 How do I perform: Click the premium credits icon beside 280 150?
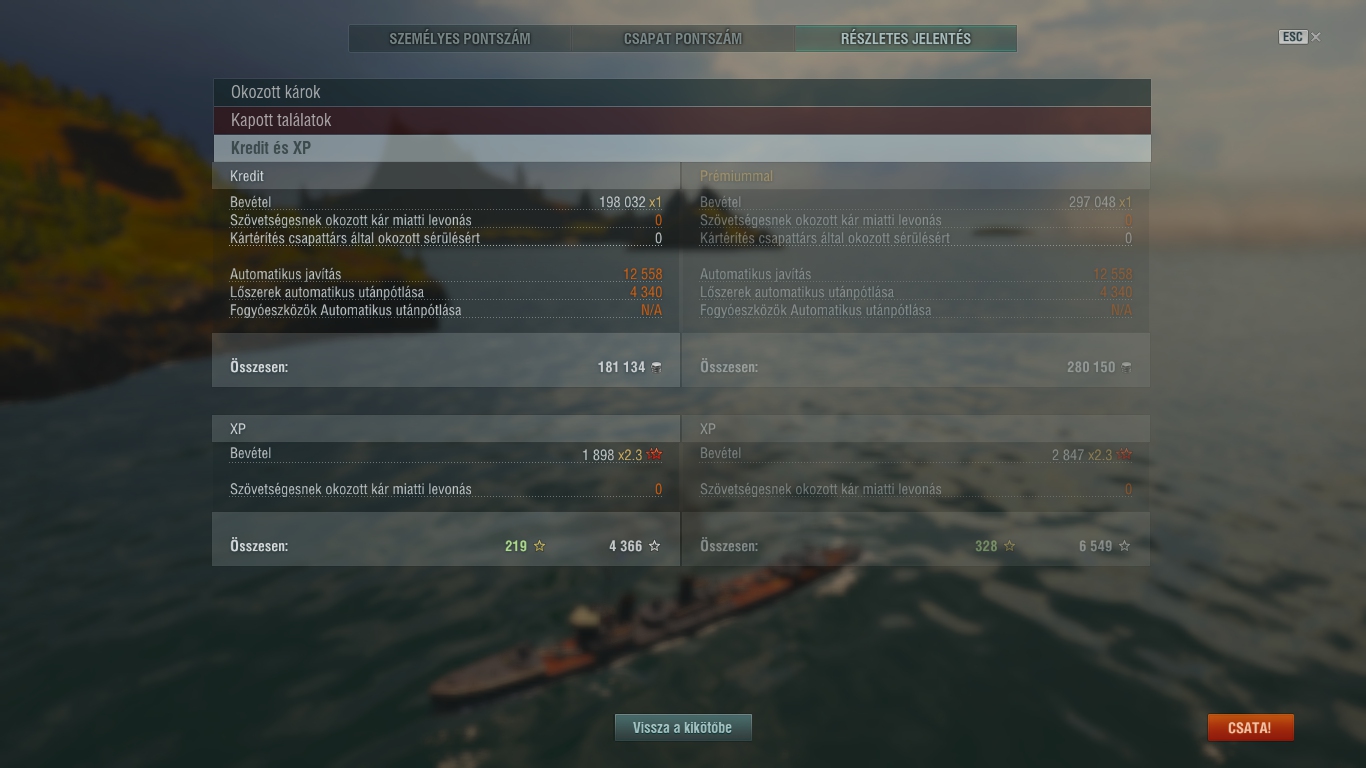point(1126,367)
